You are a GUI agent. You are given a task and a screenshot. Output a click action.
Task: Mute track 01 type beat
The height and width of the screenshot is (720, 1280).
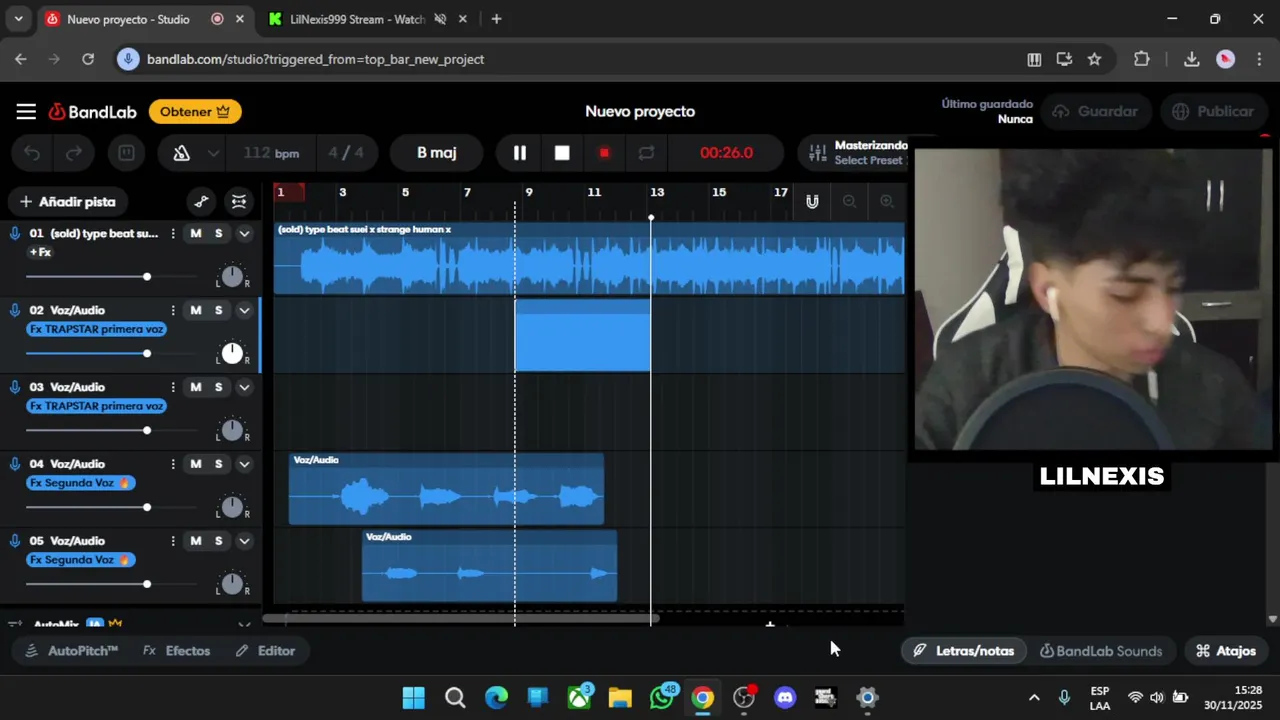[196, 234]
